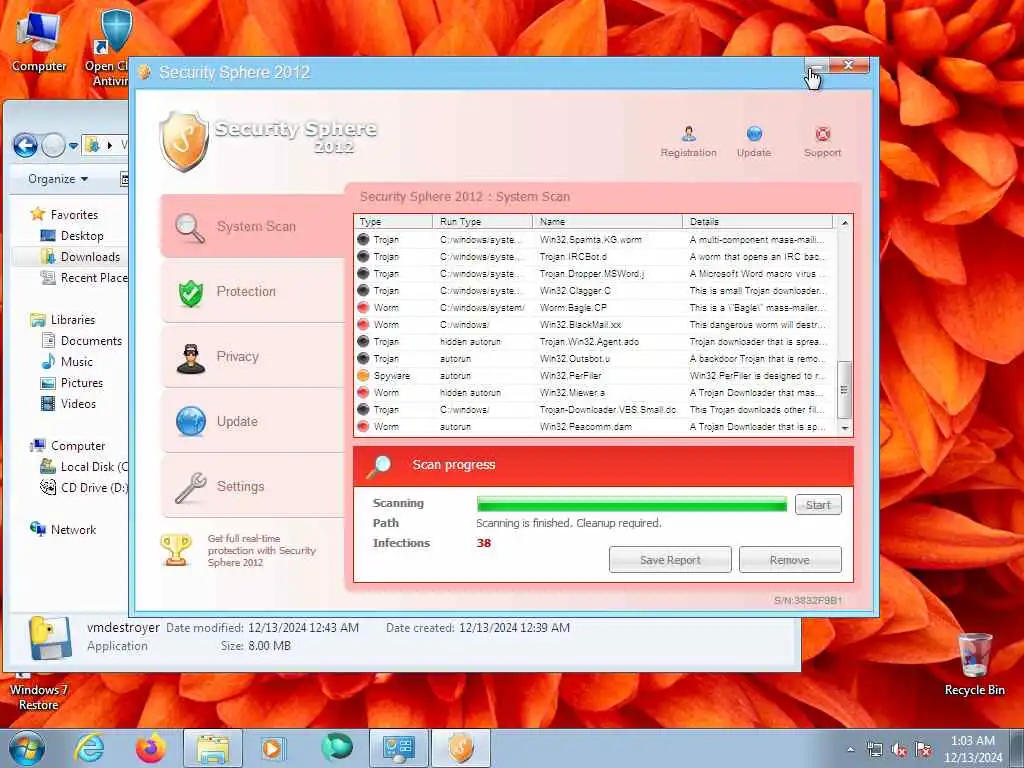
Task: Click the Start scan button
Action: [x=818, y=505]
